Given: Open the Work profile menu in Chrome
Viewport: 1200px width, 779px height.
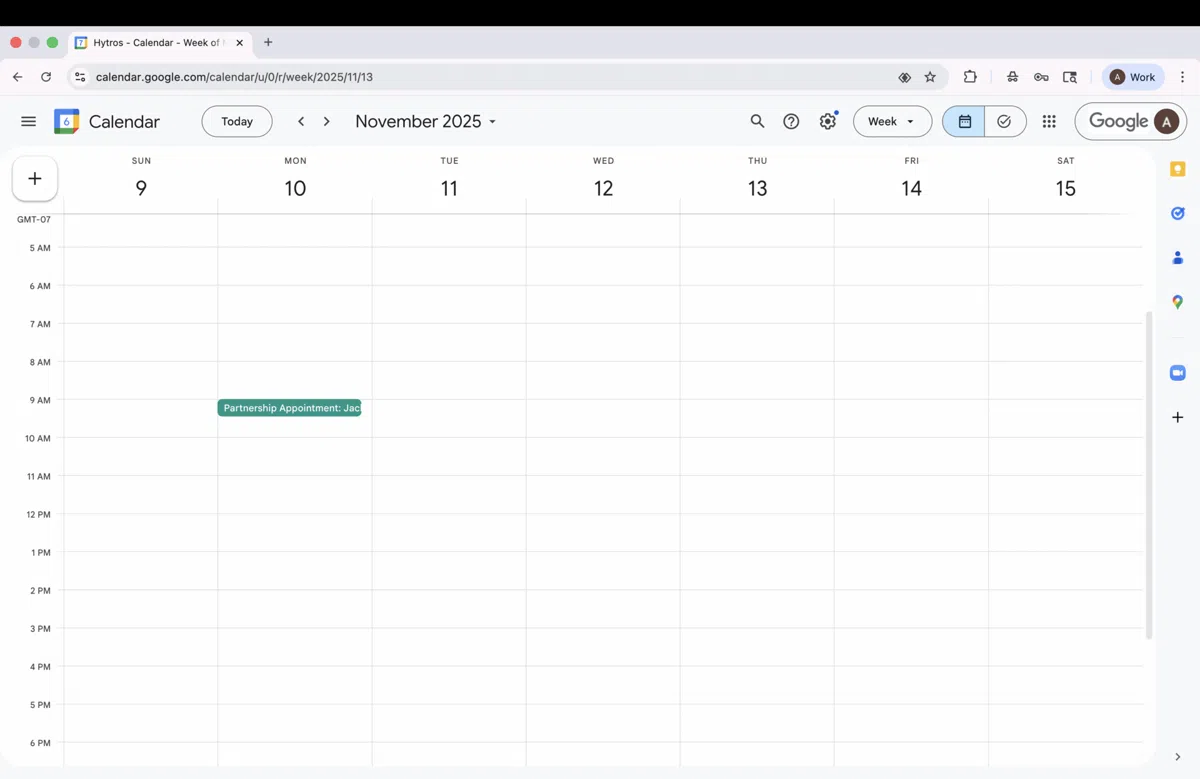Looking at the screenshot, I should tap(1133, 77).
